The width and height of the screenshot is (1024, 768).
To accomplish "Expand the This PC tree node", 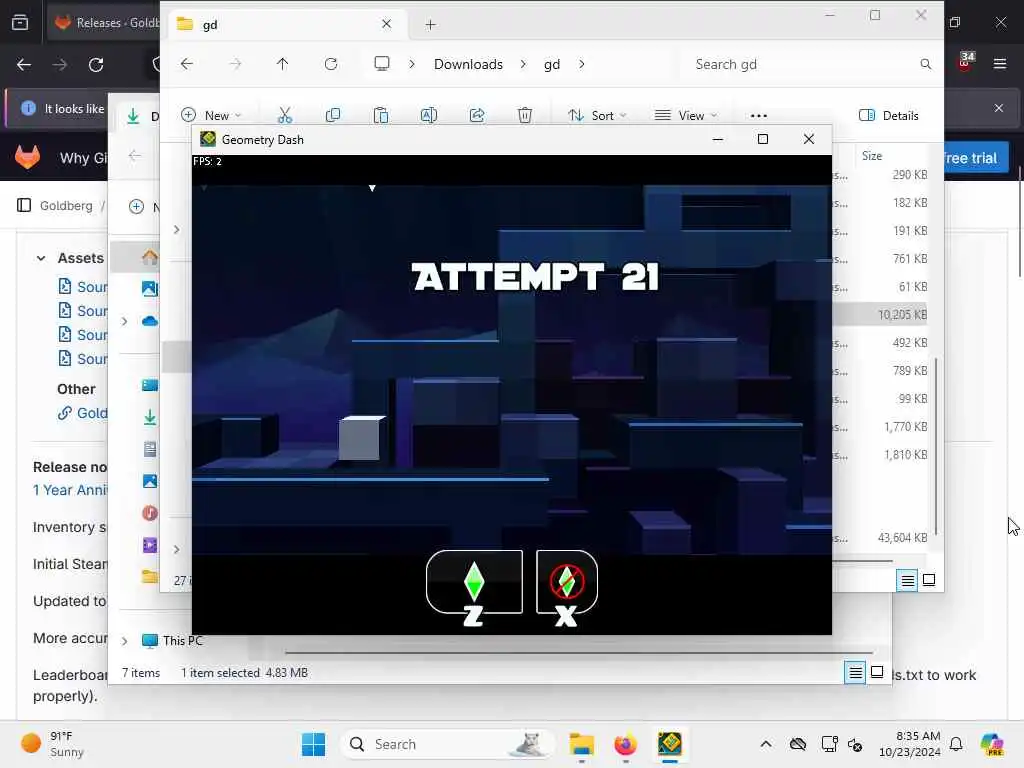I will point(124,641).
